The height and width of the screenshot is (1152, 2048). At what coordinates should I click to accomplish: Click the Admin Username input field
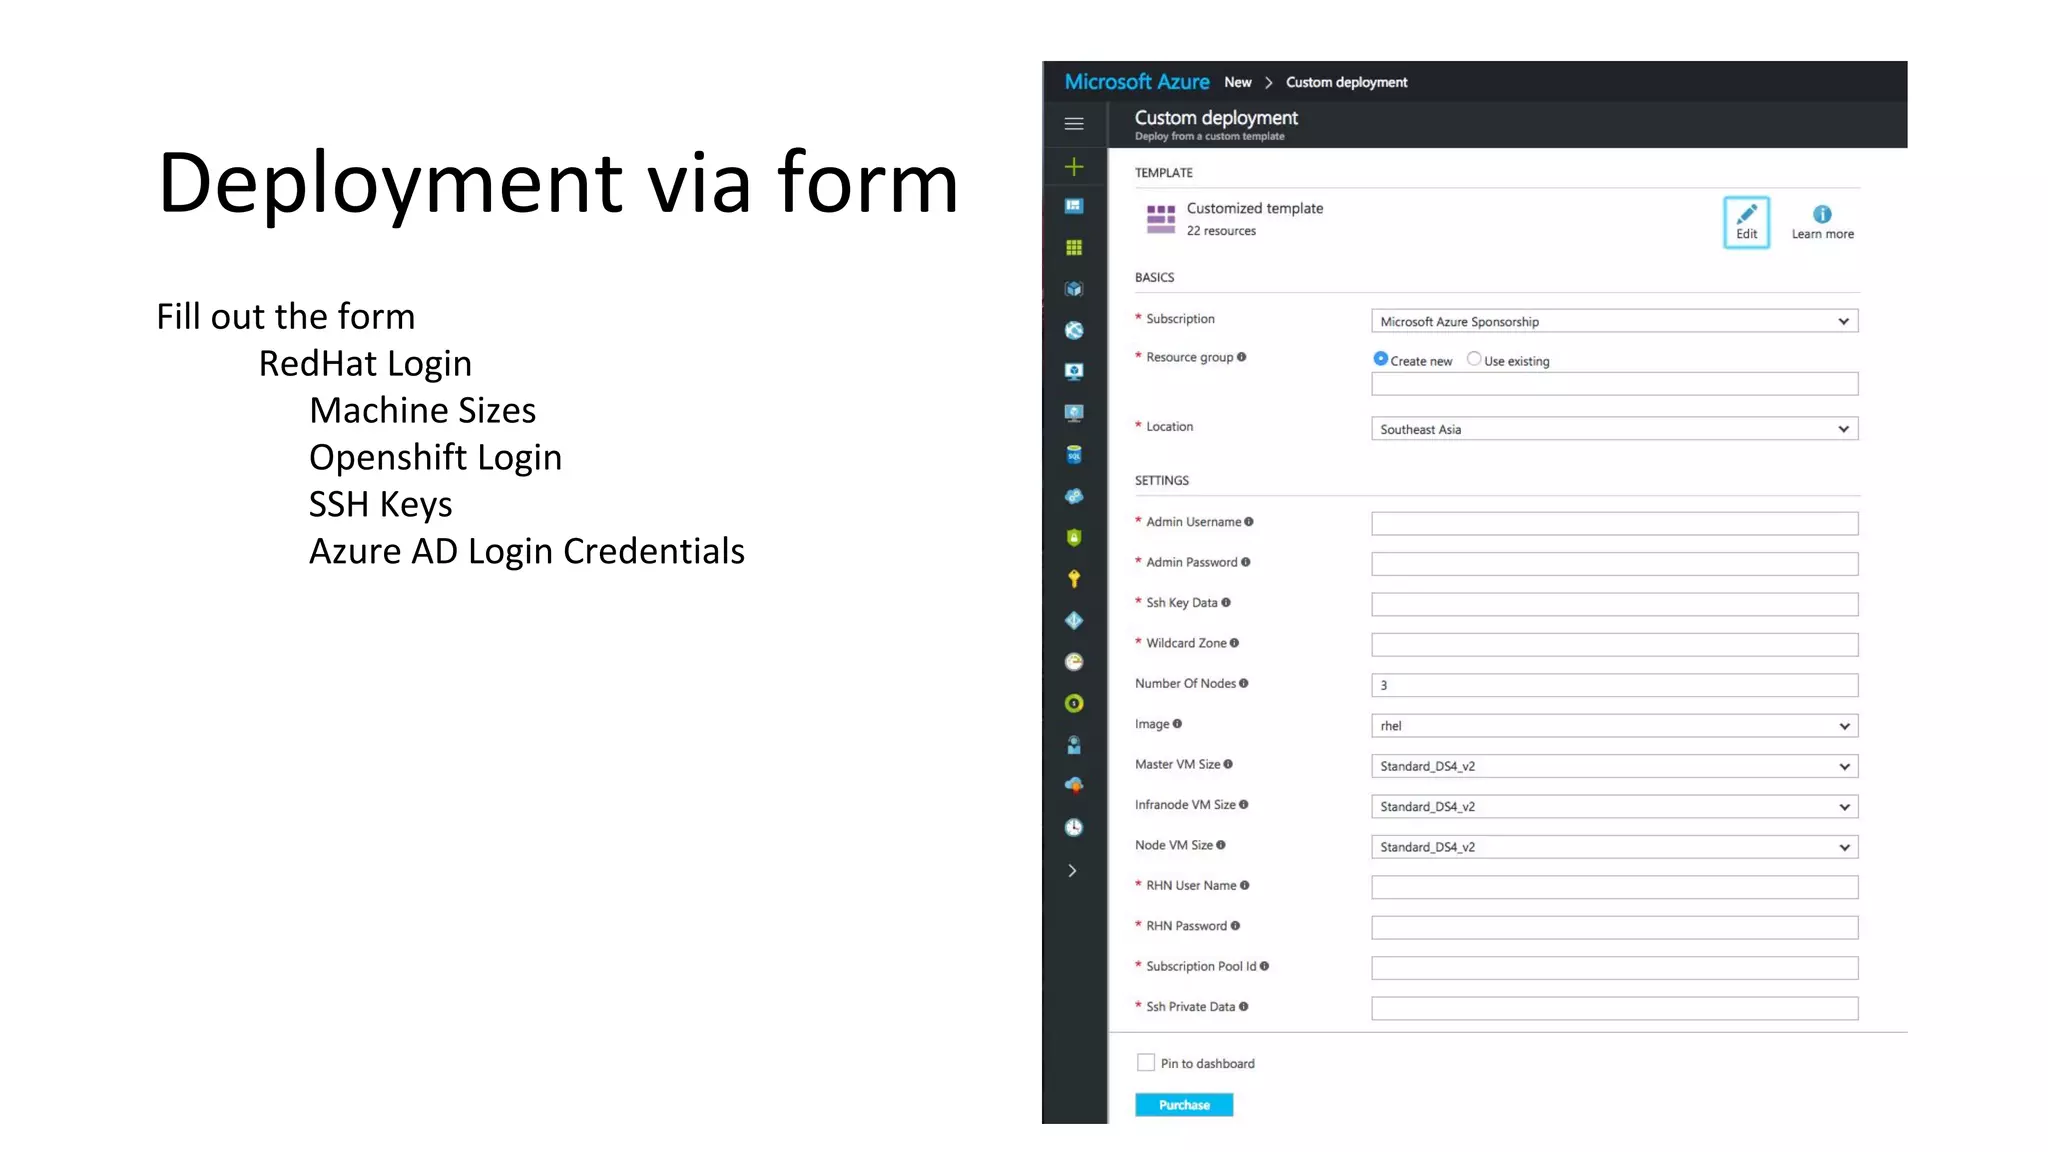point(1614,524)
